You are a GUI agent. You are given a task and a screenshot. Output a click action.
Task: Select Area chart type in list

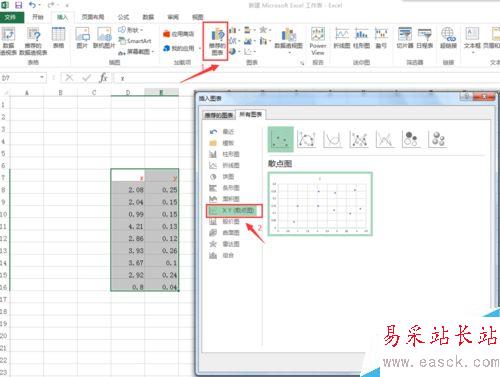[224, 199]
